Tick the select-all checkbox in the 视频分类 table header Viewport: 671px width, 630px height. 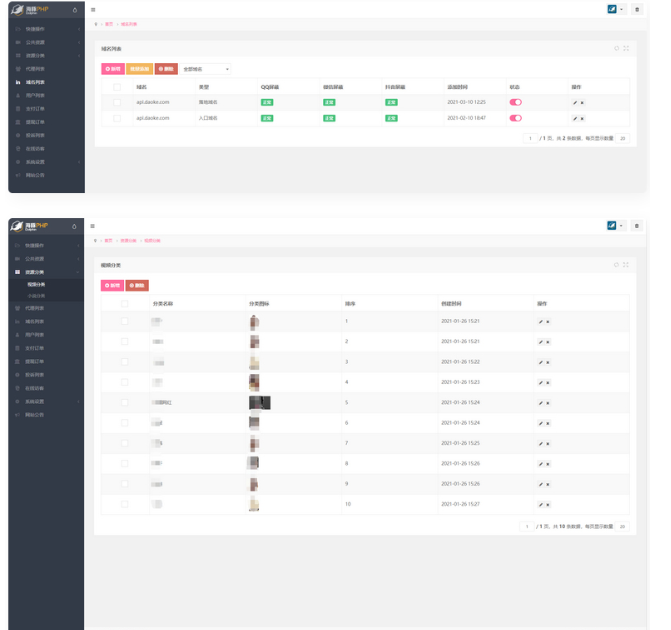click(124, 303)
